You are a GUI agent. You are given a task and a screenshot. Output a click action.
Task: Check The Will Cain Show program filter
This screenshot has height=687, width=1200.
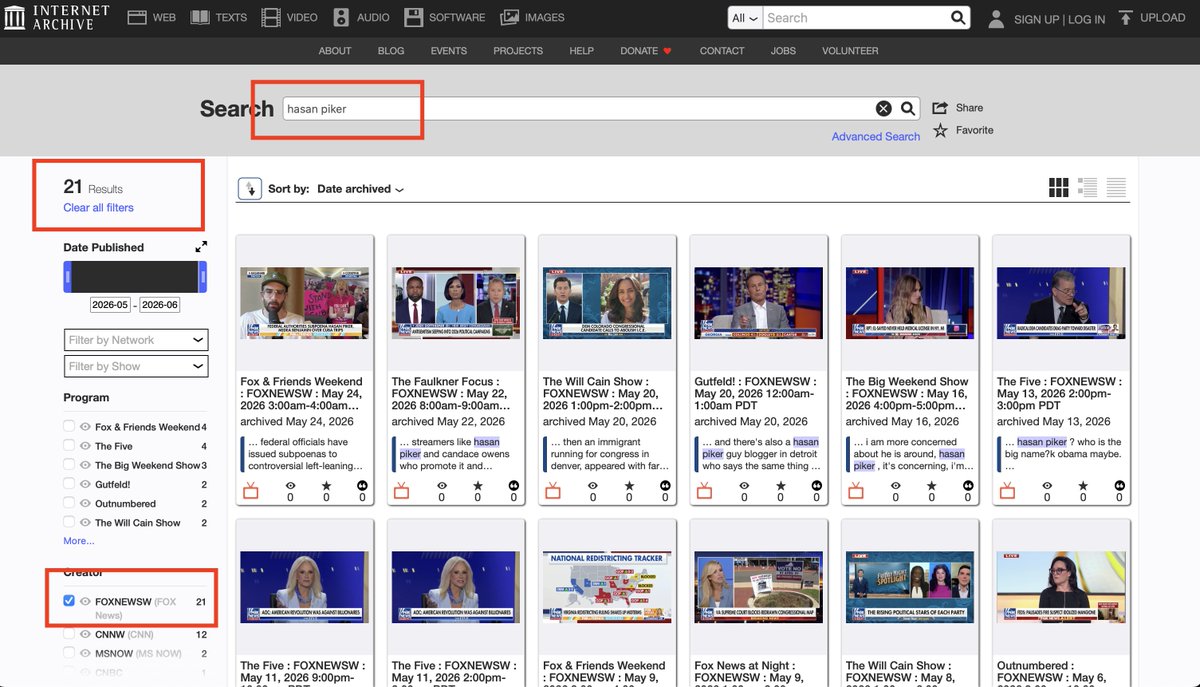(x=69, y=522)
